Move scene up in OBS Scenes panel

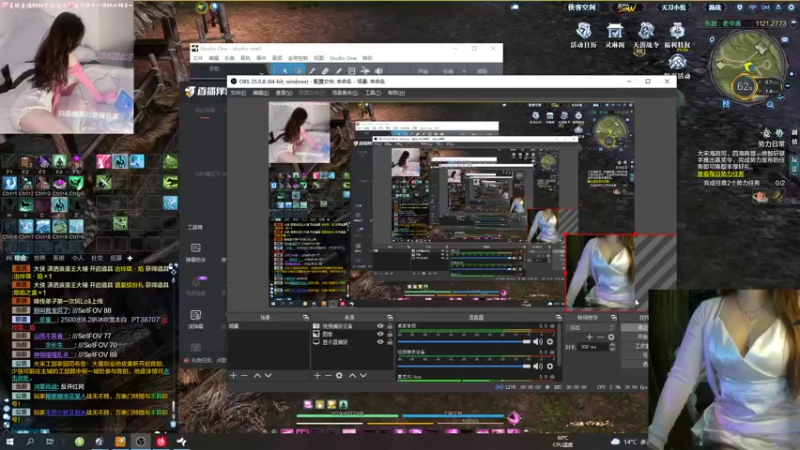[x=257, y=376]
